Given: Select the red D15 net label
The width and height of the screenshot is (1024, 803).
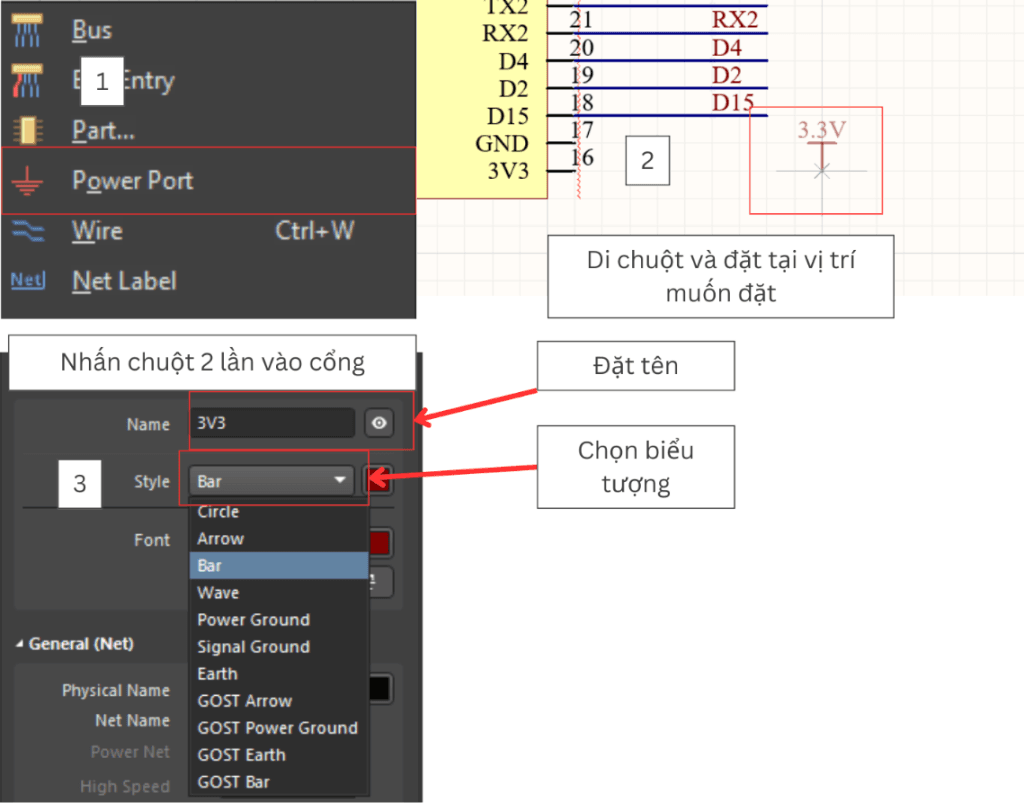Looking at the screenshot, I should click(x=732, y=103).
